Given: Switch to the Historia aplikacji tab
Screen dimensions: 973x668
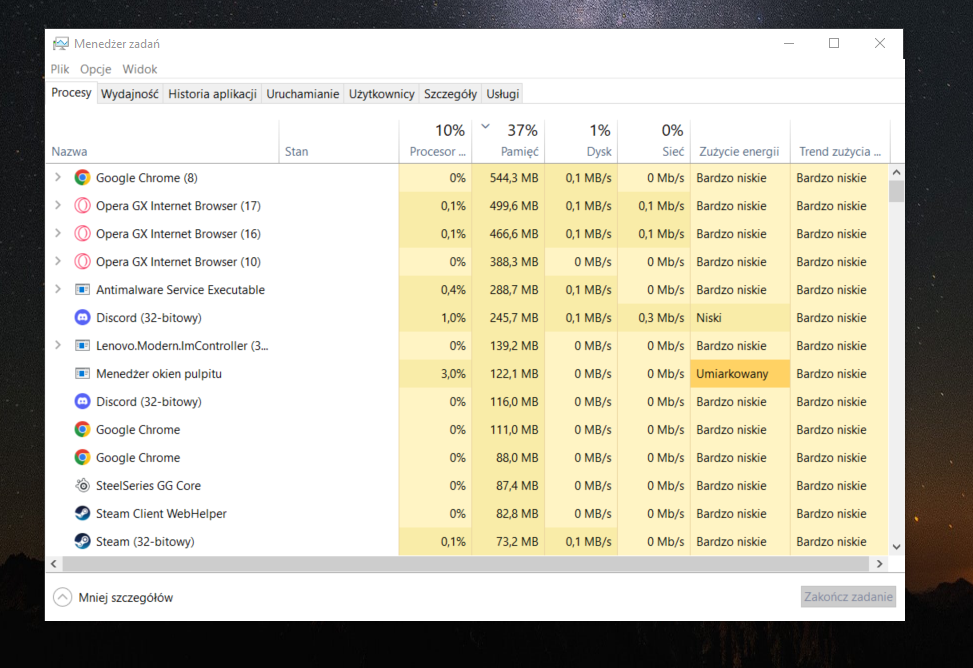Looking at the screenshot, I should [212, 94].
